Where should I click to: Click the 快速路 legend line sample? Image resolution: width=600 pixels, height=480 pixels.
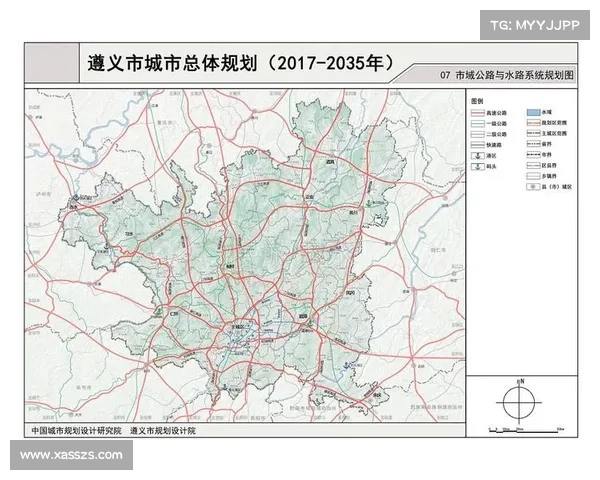[478, 145]
